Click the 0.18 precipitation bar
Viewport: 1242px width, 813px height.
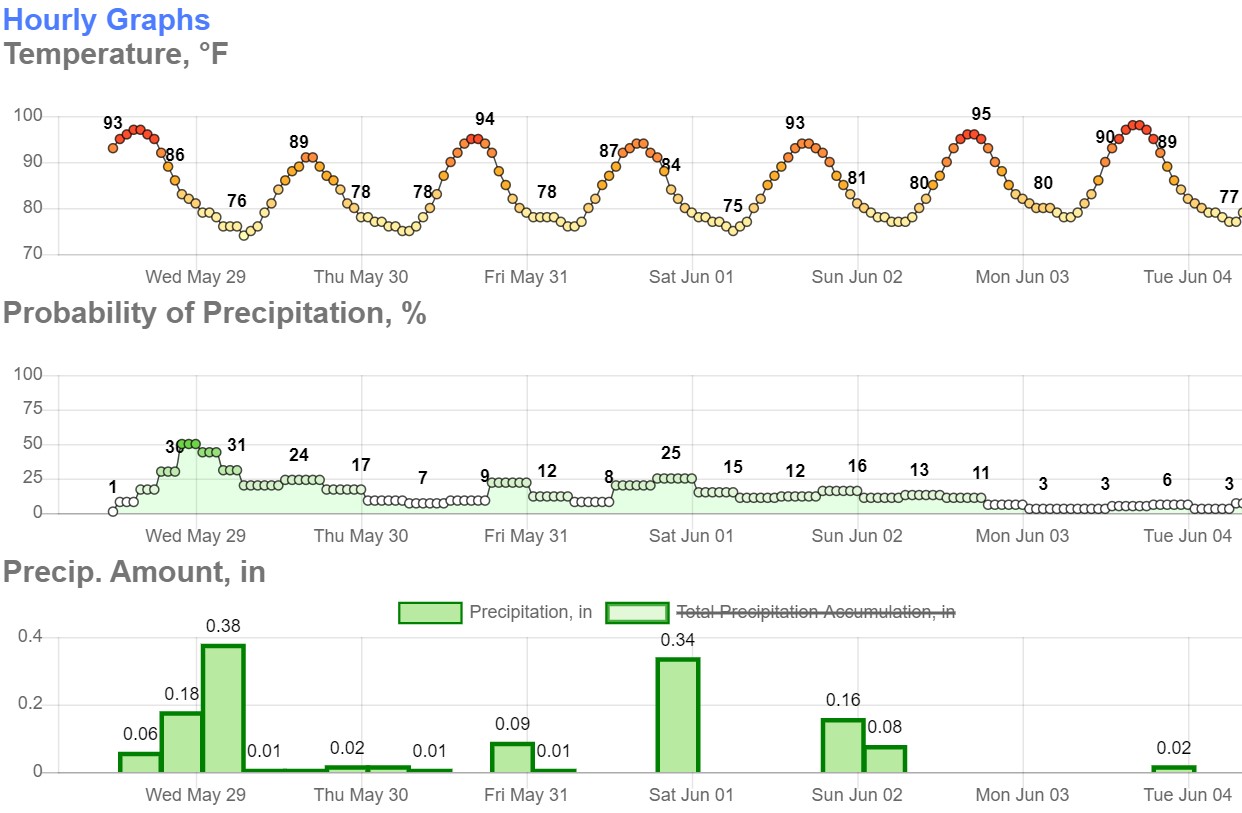[x=182, y=742]
